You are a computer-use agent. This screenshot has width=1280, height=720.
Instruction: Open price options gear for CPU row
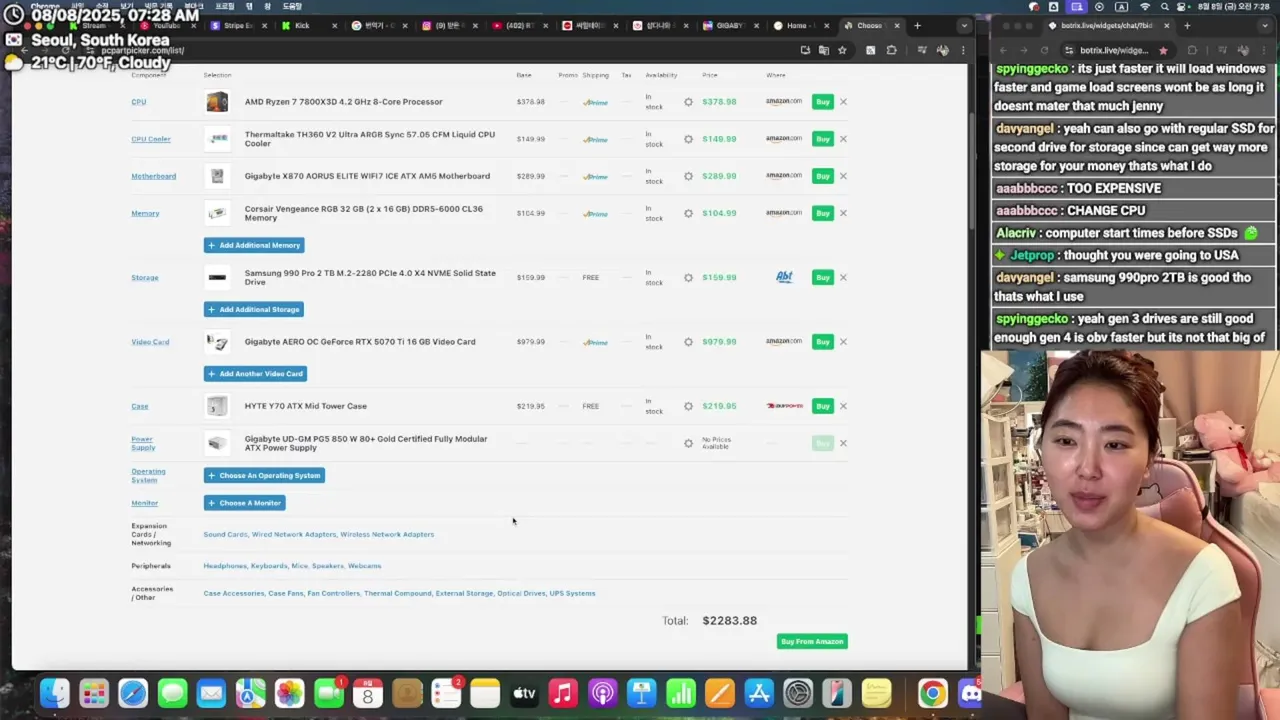(688, 102)
